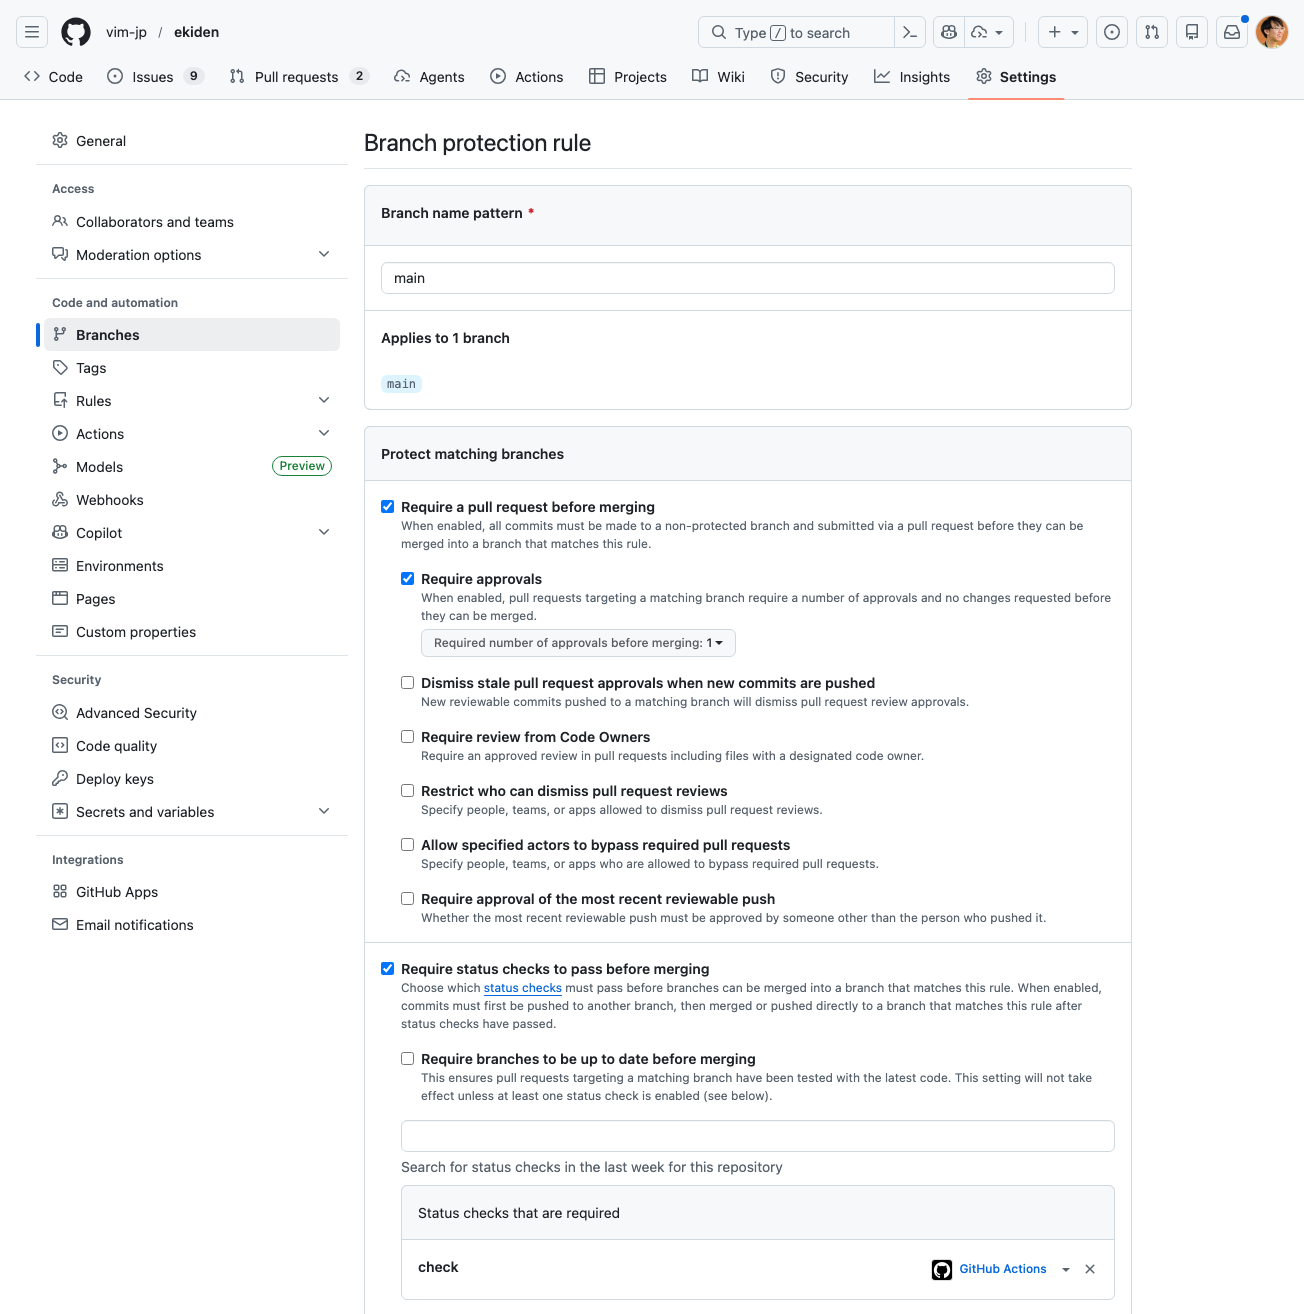Open the issues icon in header

pyautogui.click(x=1112, y=32)
